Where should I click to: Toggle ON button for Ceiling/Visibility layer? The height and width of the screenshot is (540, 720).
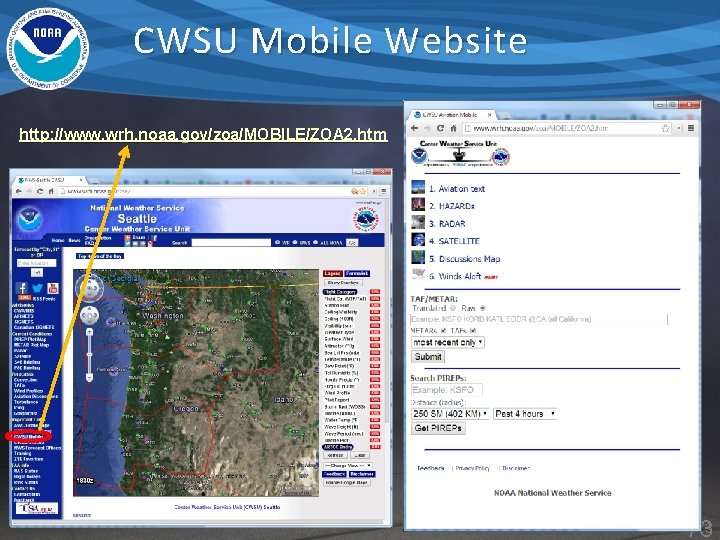375,312
